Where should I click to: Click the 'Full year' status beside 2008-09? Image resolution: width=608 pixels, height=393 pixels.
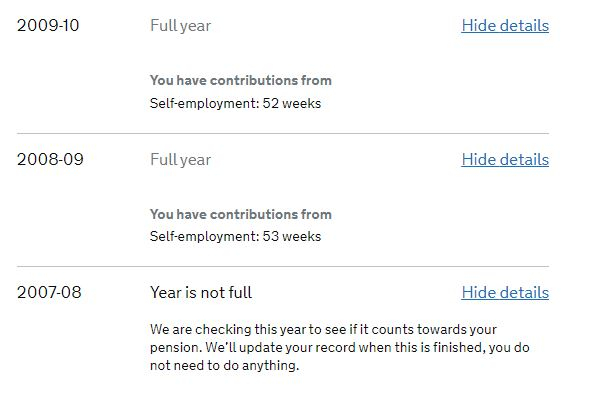coord(181,160)
